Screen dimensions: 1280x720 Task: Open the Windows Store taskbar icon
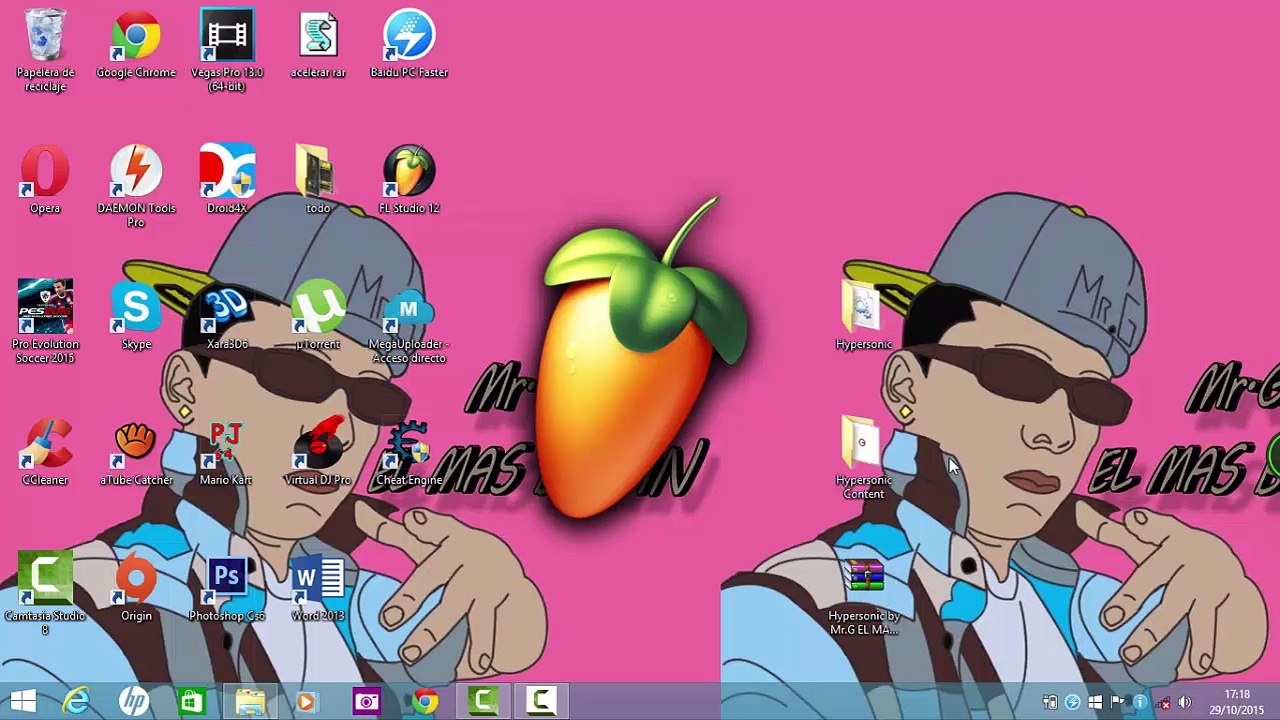point(192,701)
